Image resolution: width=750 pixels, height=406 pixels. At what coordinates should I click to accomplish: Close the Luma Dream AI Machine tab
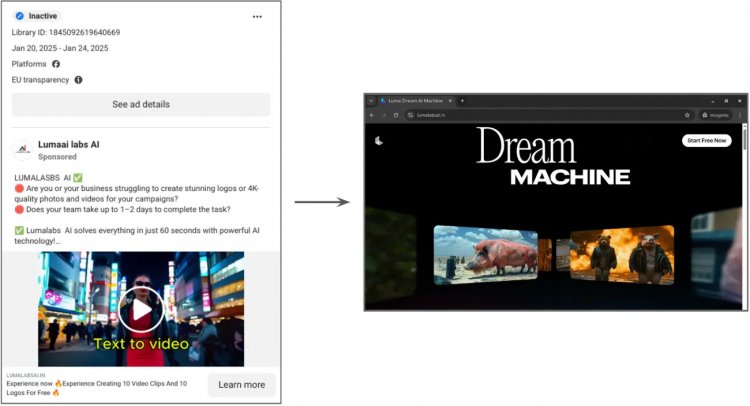pos(450,101)
